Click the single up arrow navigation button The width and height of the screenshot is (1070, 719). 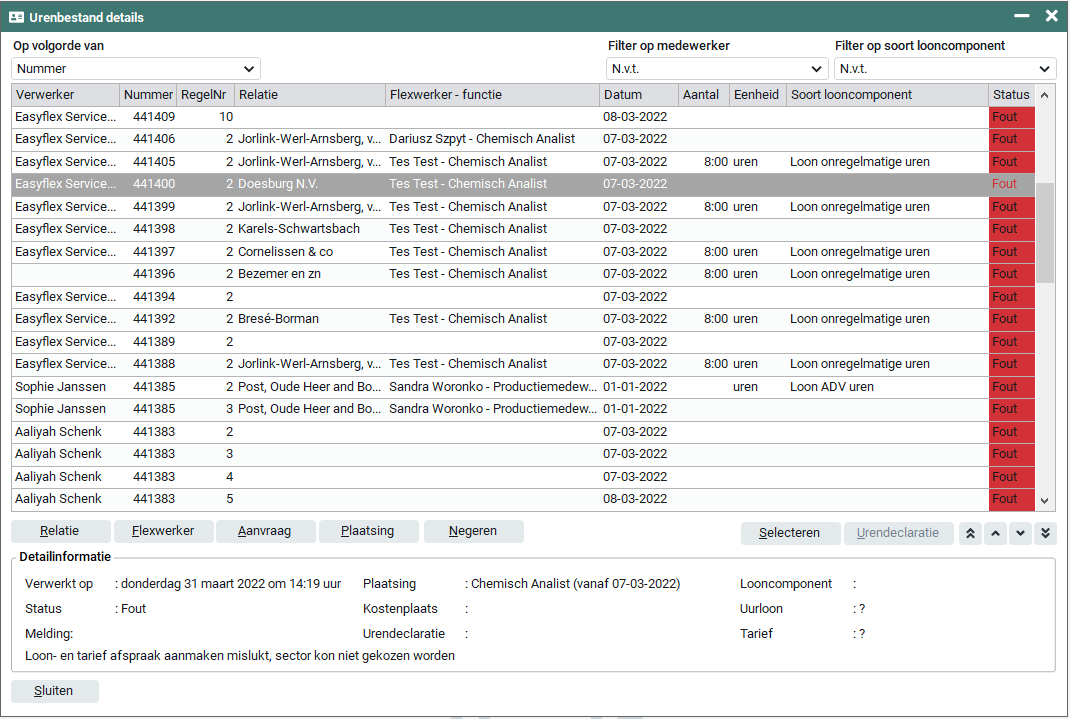point(995,533)
